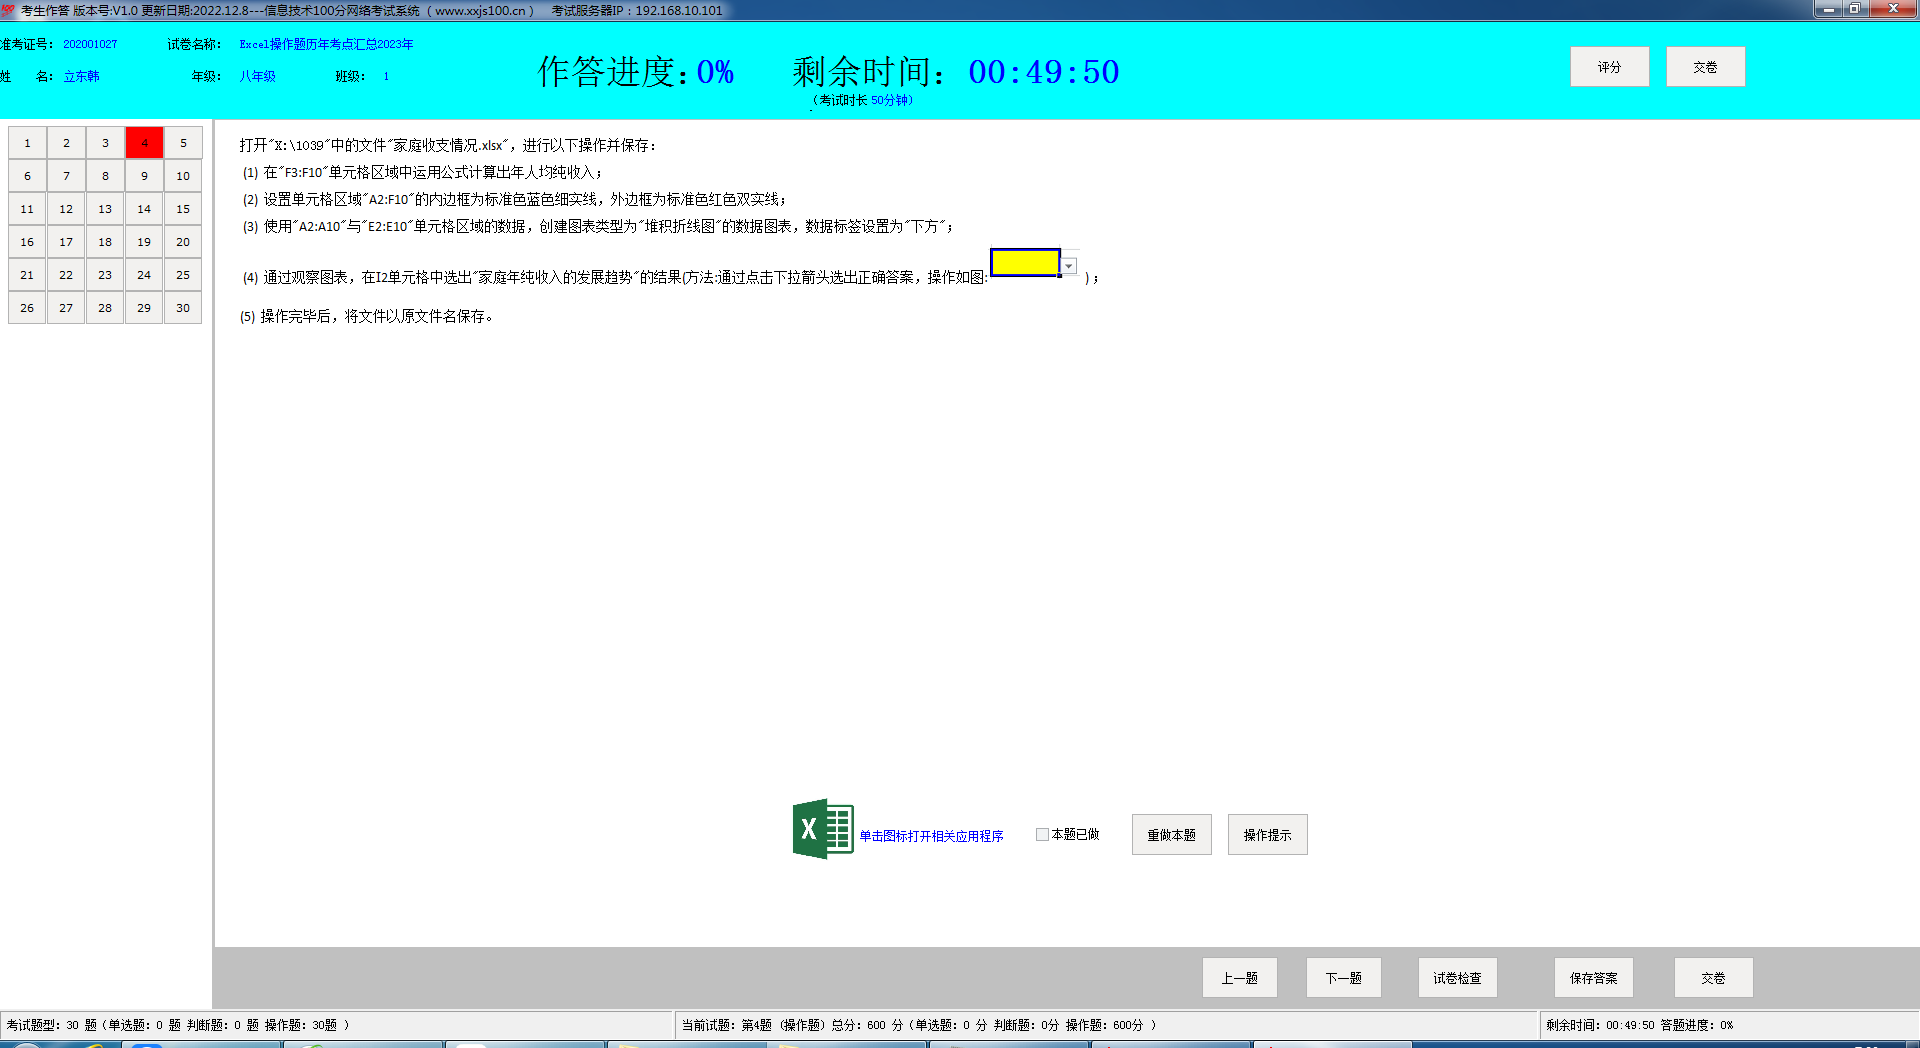Select question 5 in the grid

[183, 143]
